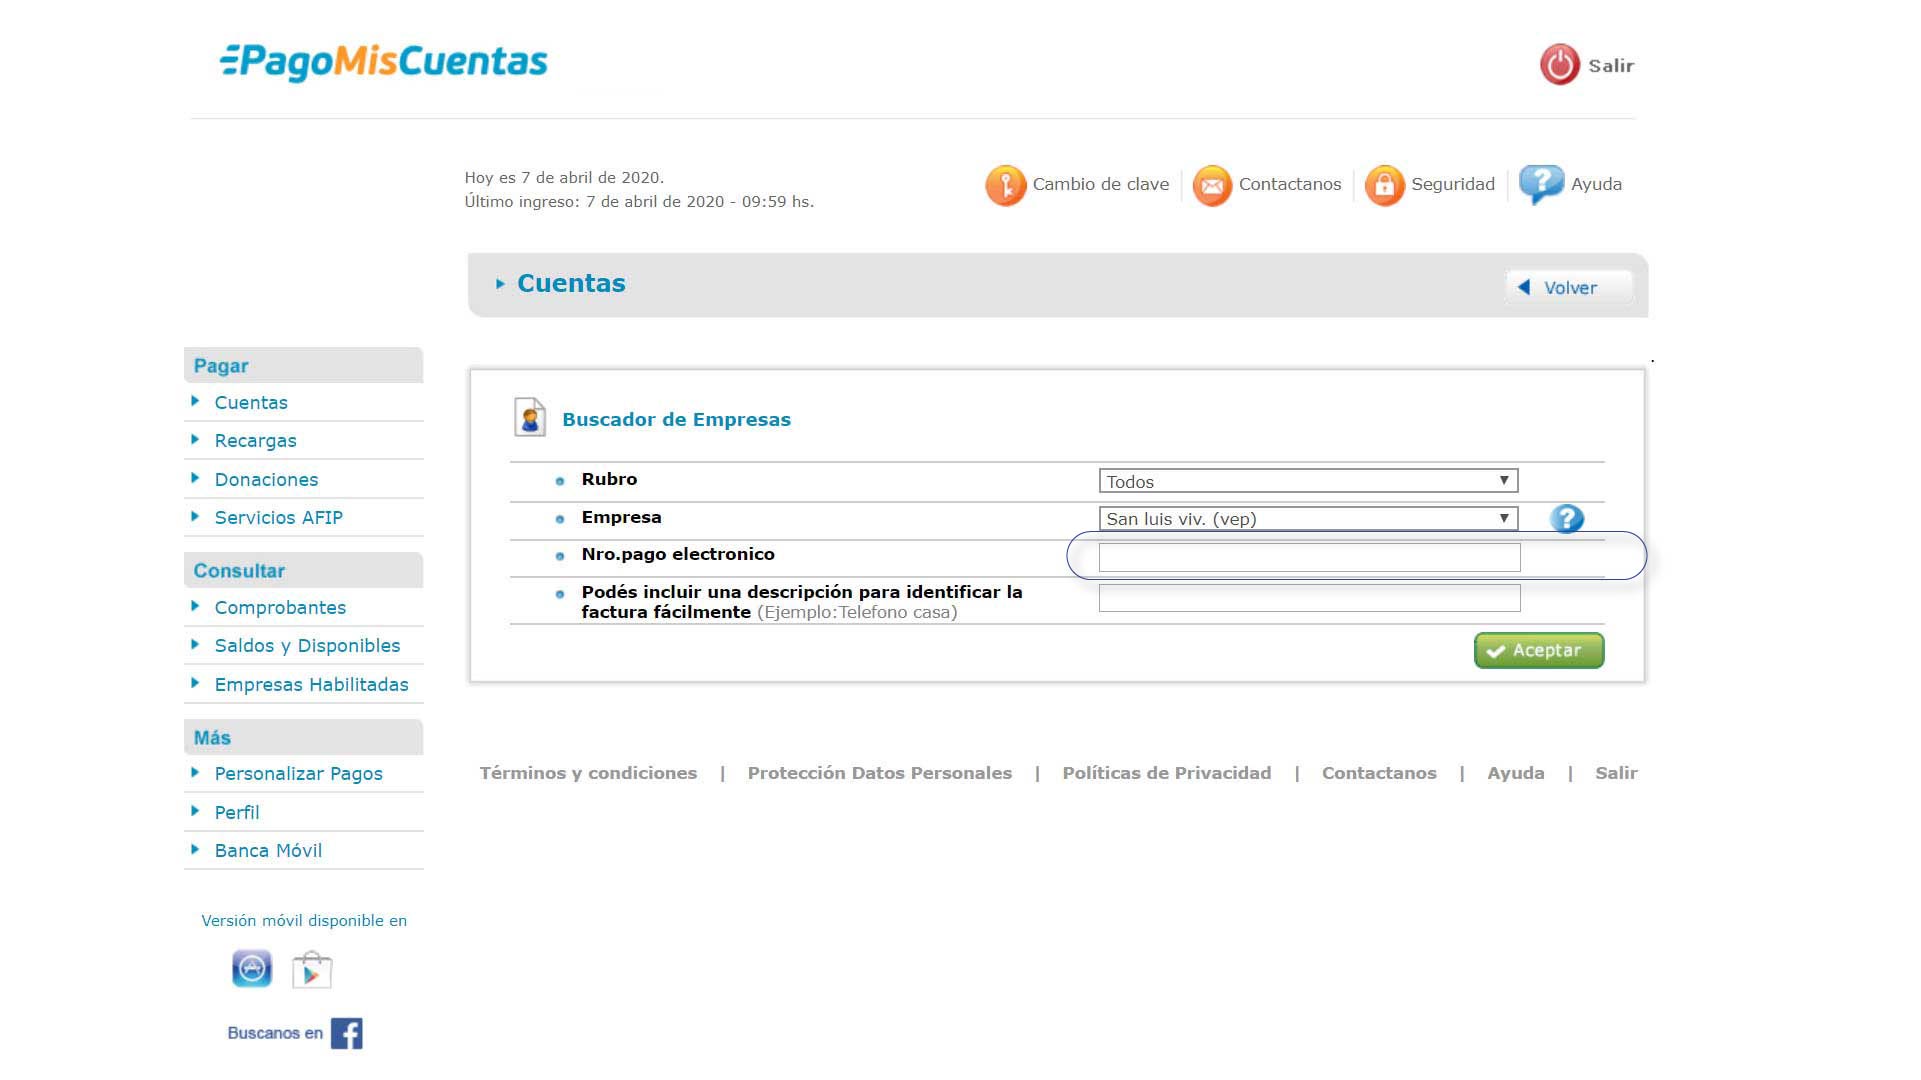This screenshot has width=1921, height=1080.
Task: Focus the Nro. pago electronico field
Action: click(1308, 557)
